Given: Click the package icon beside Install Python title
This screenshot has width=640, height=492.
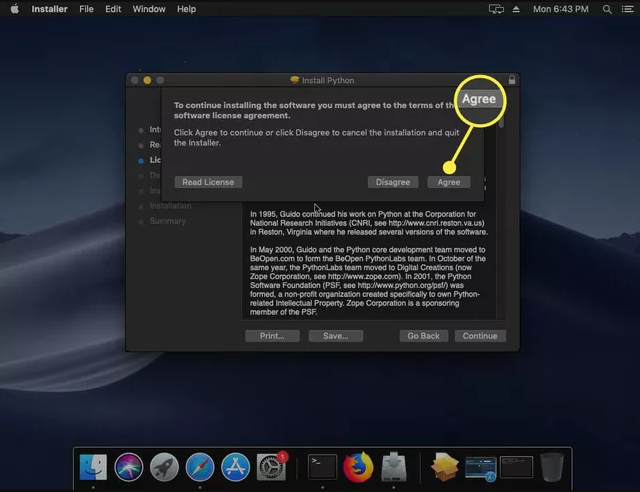Looking at the screenshot, I should pos(294,80).
